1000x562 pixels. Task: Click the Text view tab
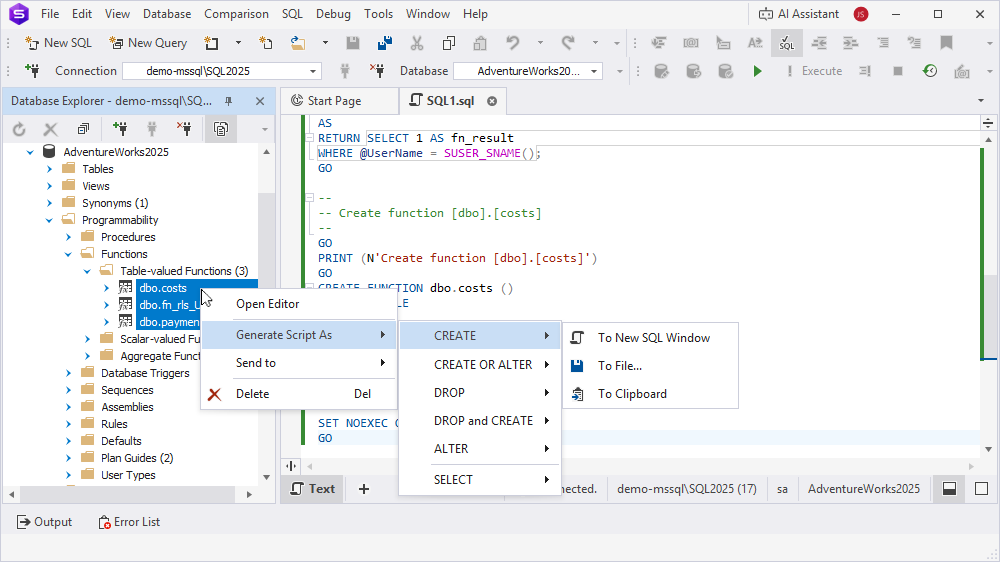point(312,489)
